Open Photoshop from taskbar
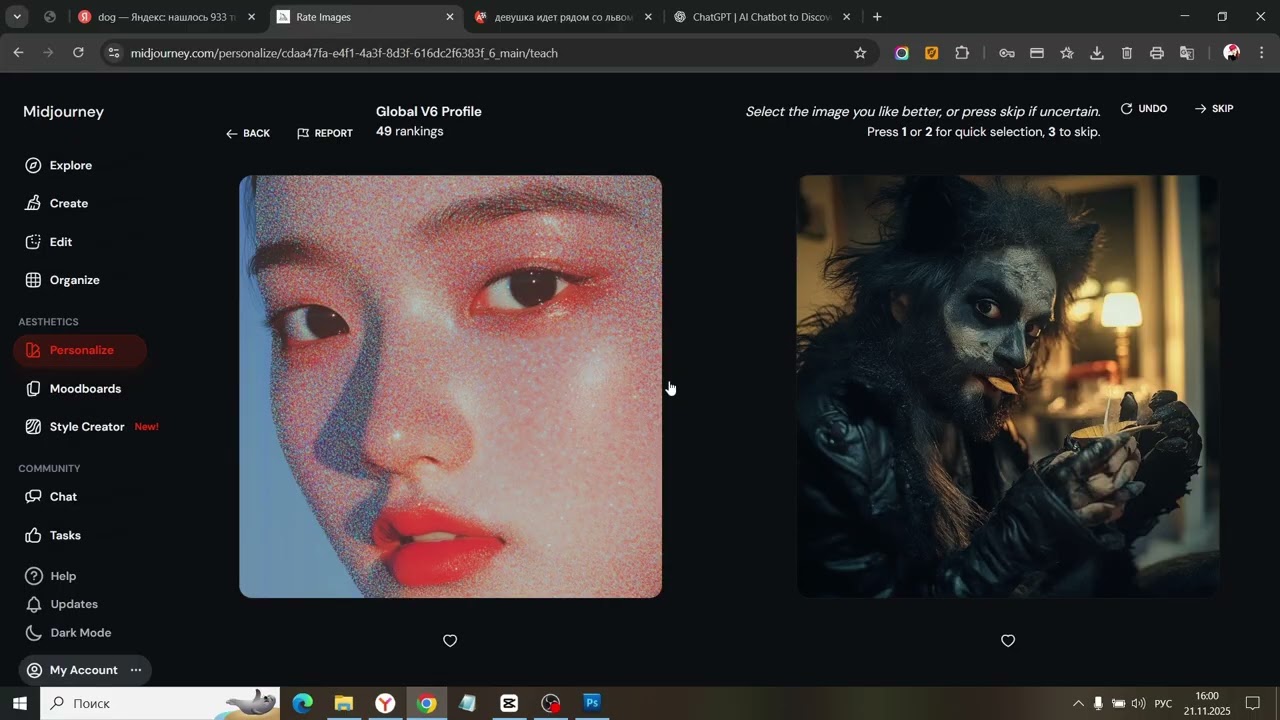The height and width of the screenshot is (720, 1280). point(592,703)
